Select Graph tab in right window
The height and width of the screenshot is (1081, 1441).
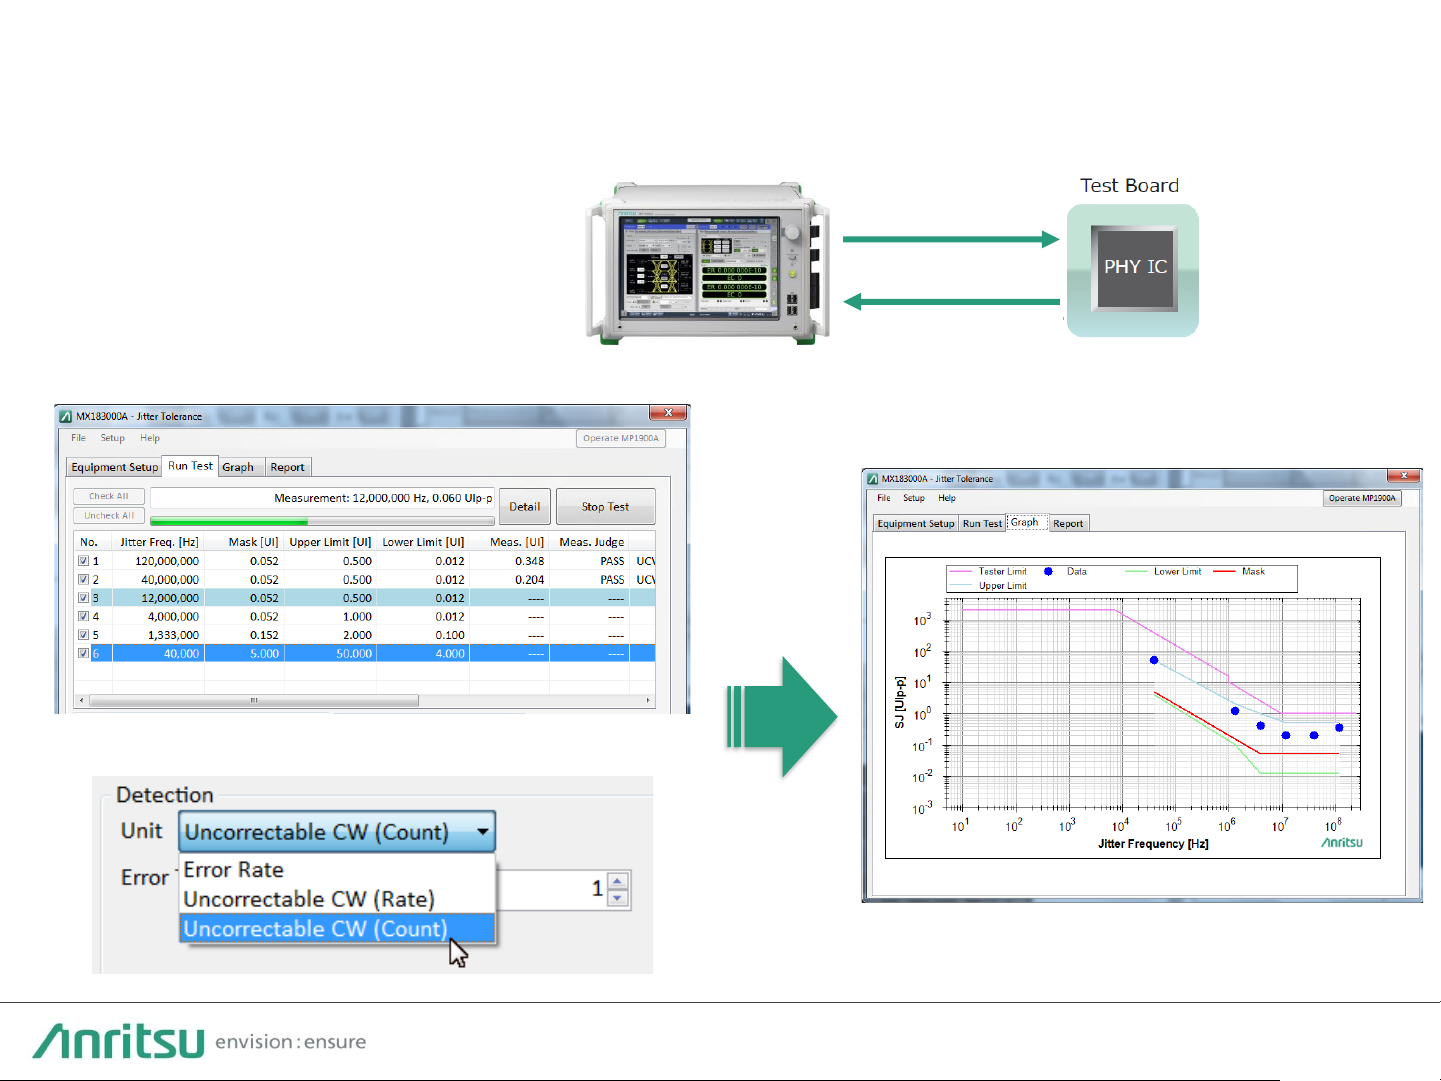pos(1025,522)
